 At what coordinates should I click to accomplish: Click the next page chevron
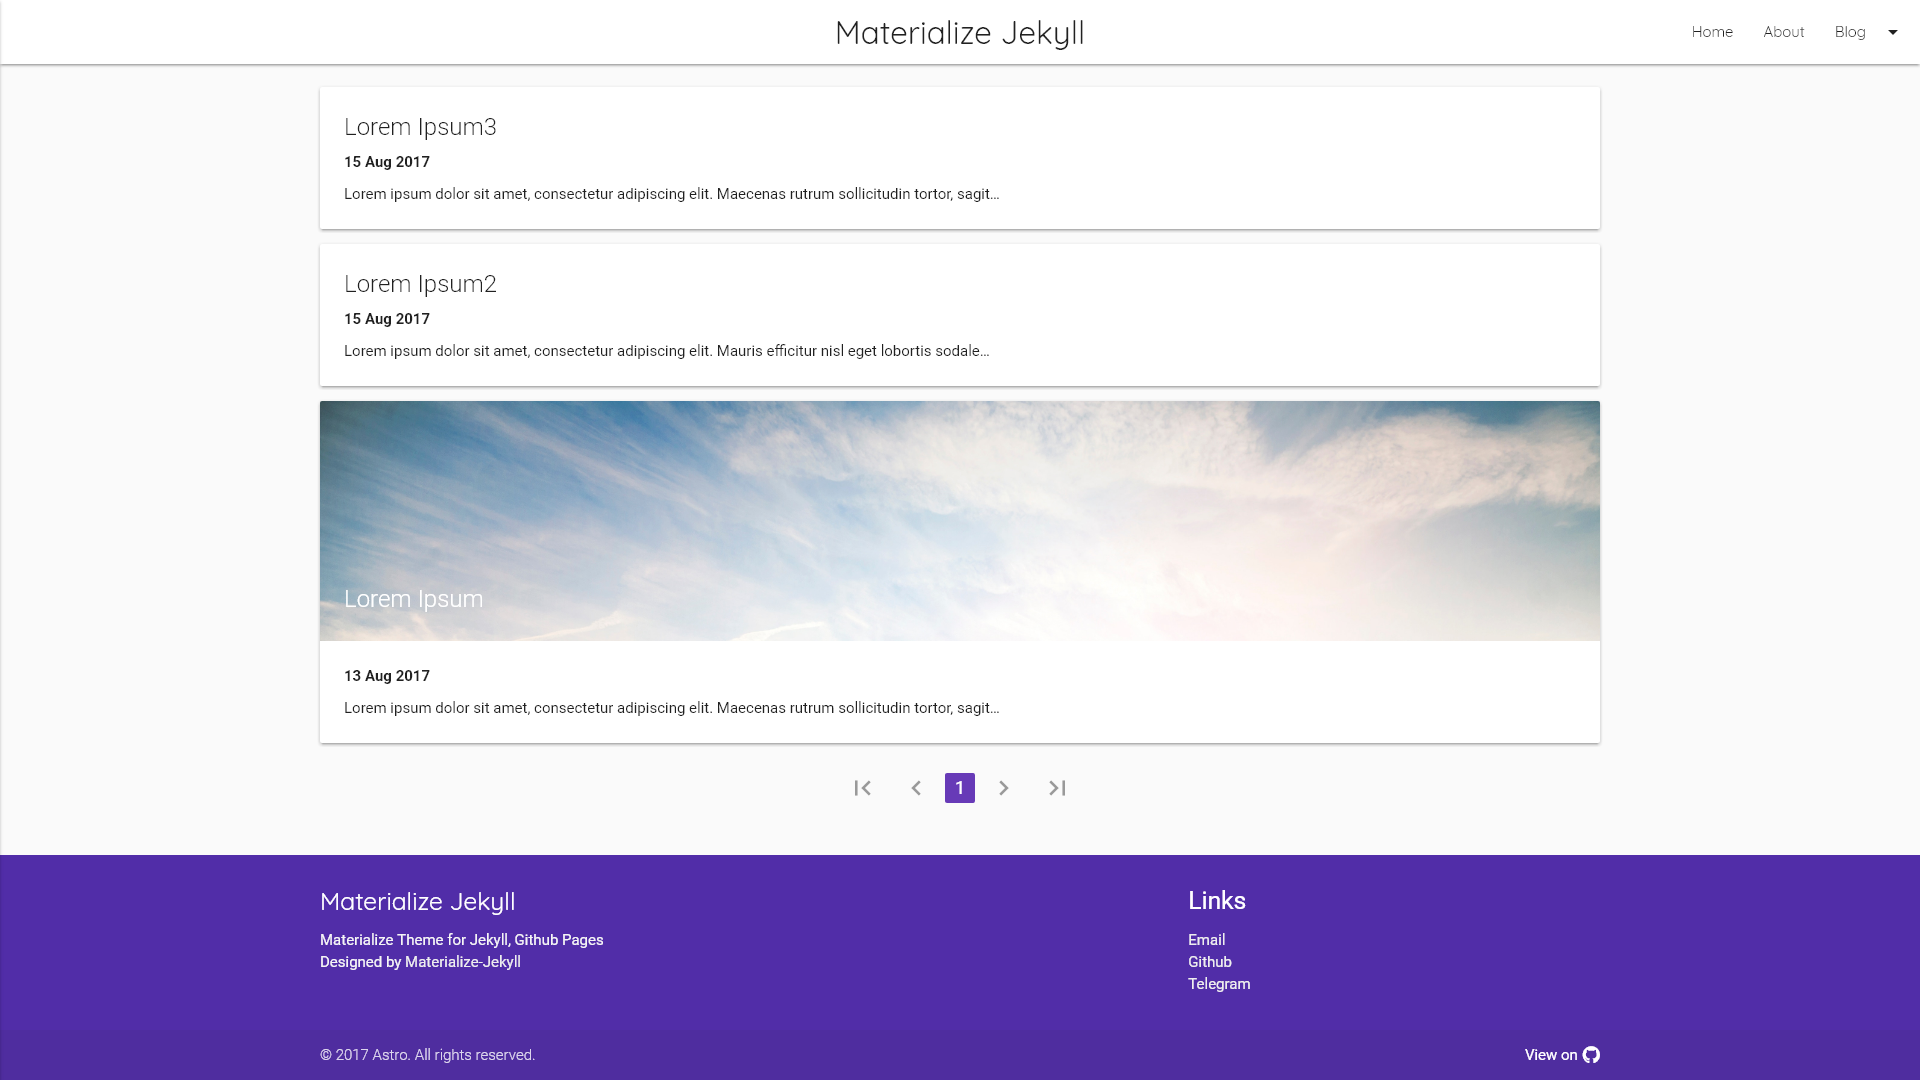pos(1004,788)
